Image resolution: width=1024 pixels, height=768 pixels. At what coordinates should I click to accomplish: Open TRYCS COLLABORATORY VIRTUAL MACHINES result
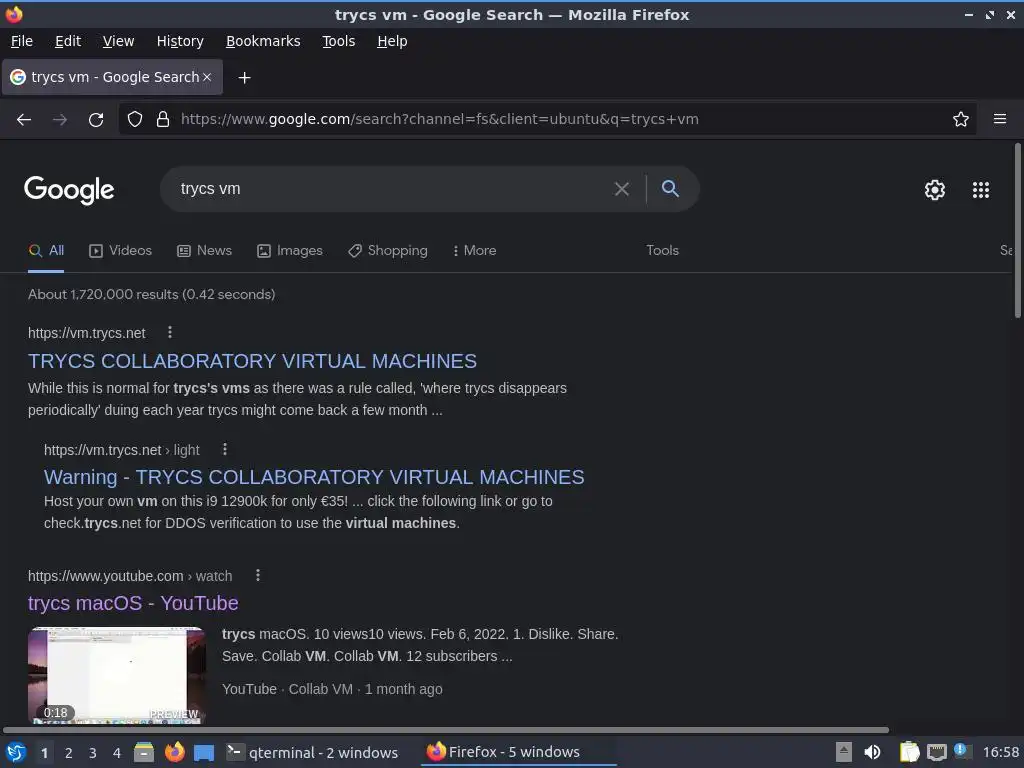click(252, 361)
